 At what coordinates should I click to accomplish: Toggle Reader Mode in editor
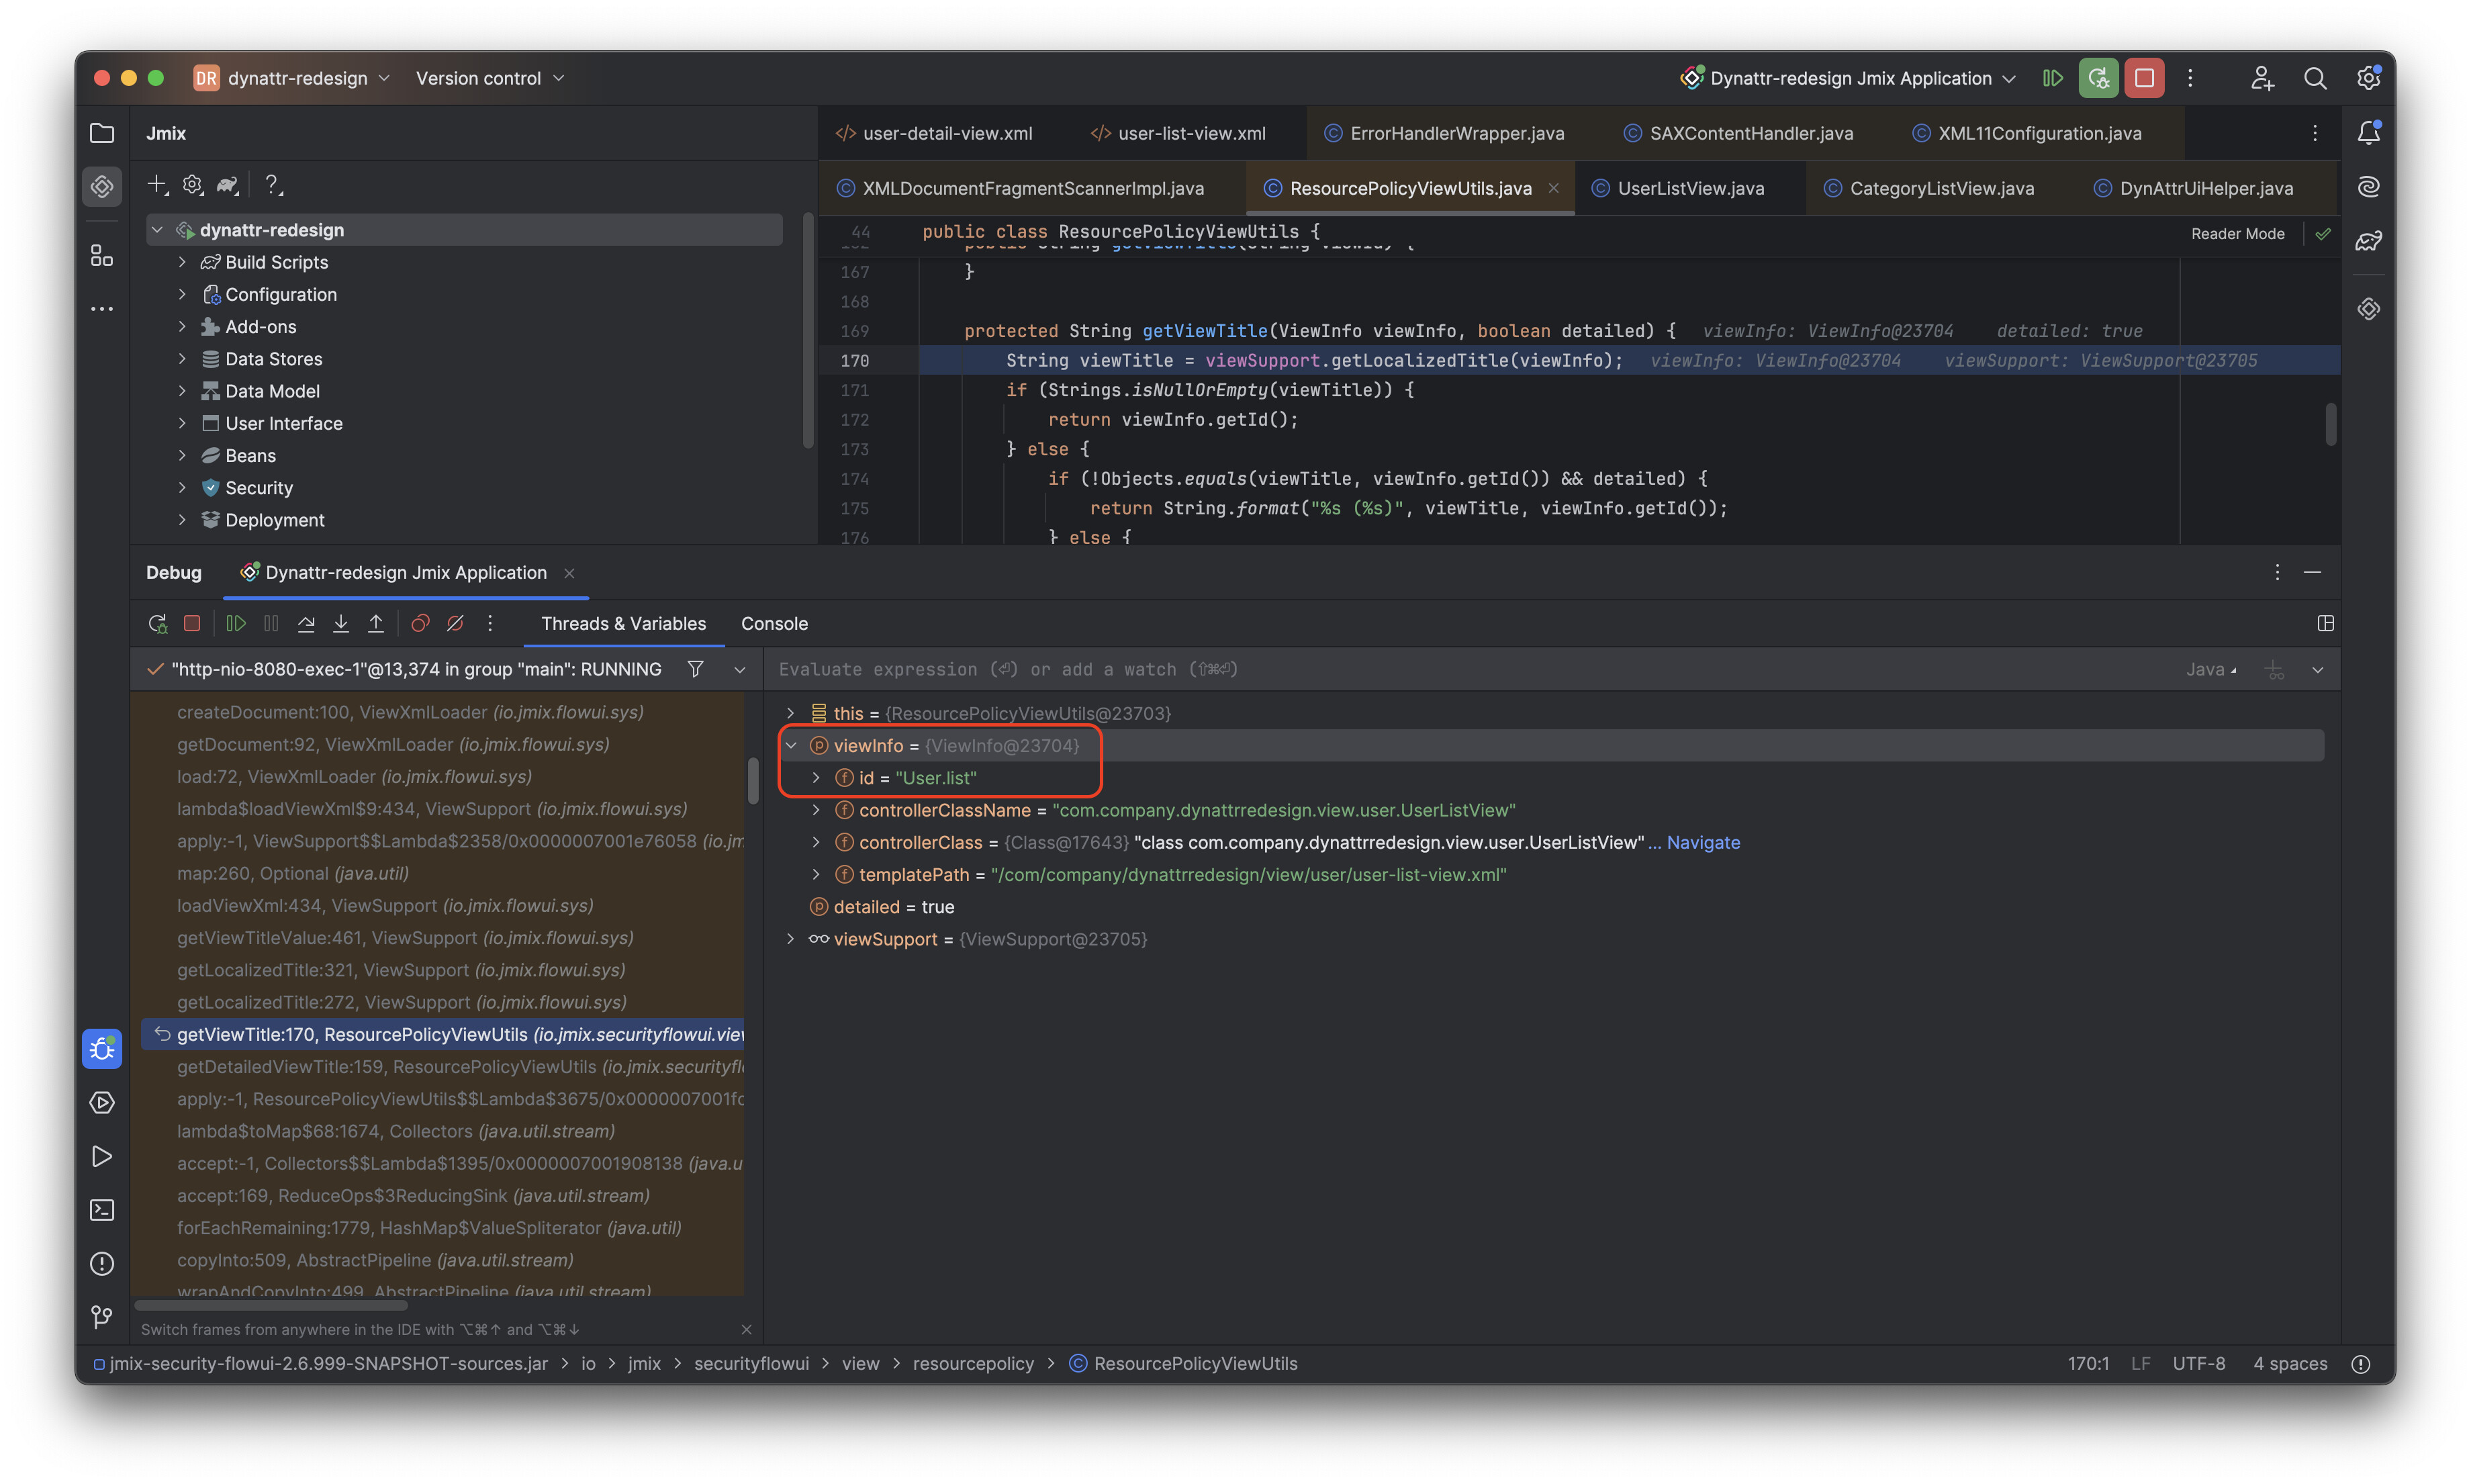click(2237, 234)
